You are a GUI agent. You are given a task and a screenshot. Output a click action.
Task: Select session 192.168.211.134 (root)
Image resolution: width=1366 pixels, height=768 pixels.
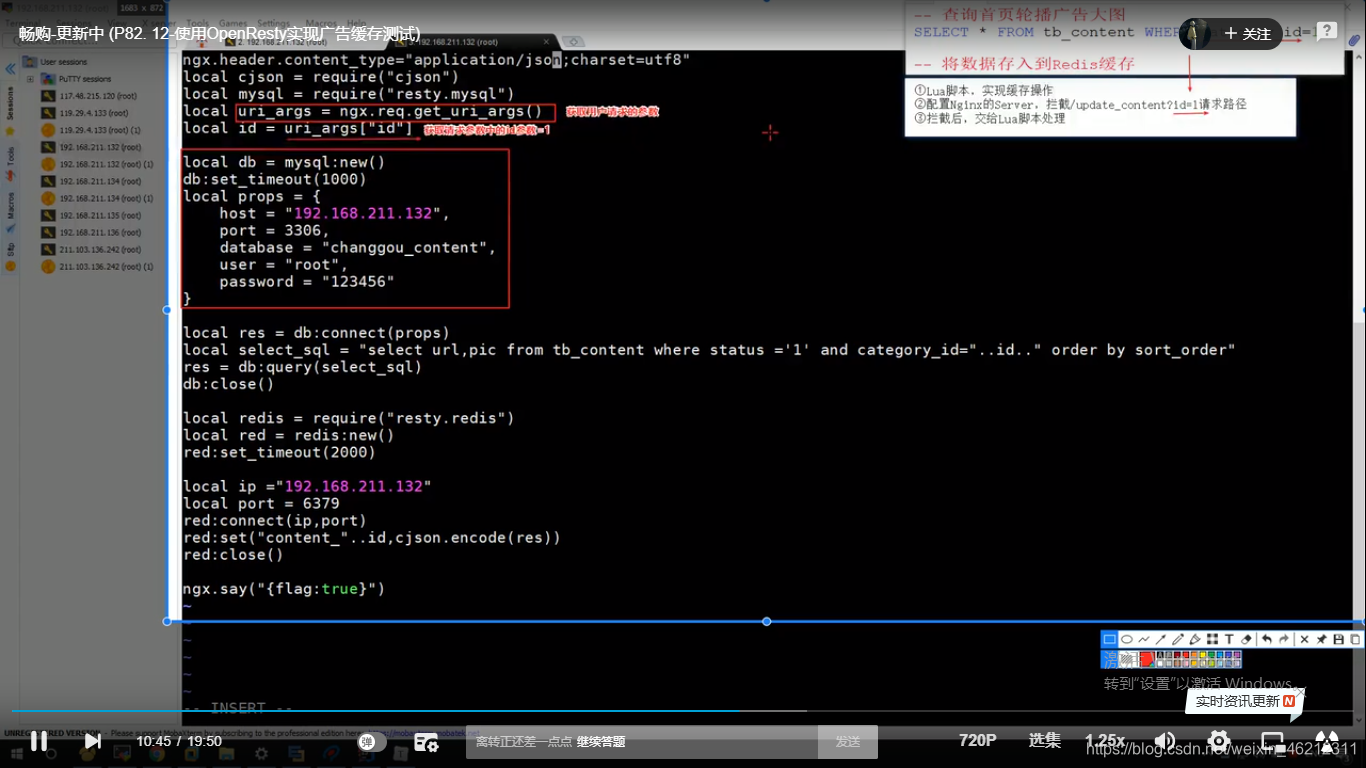pyautogui.click(x=98, y=181)
